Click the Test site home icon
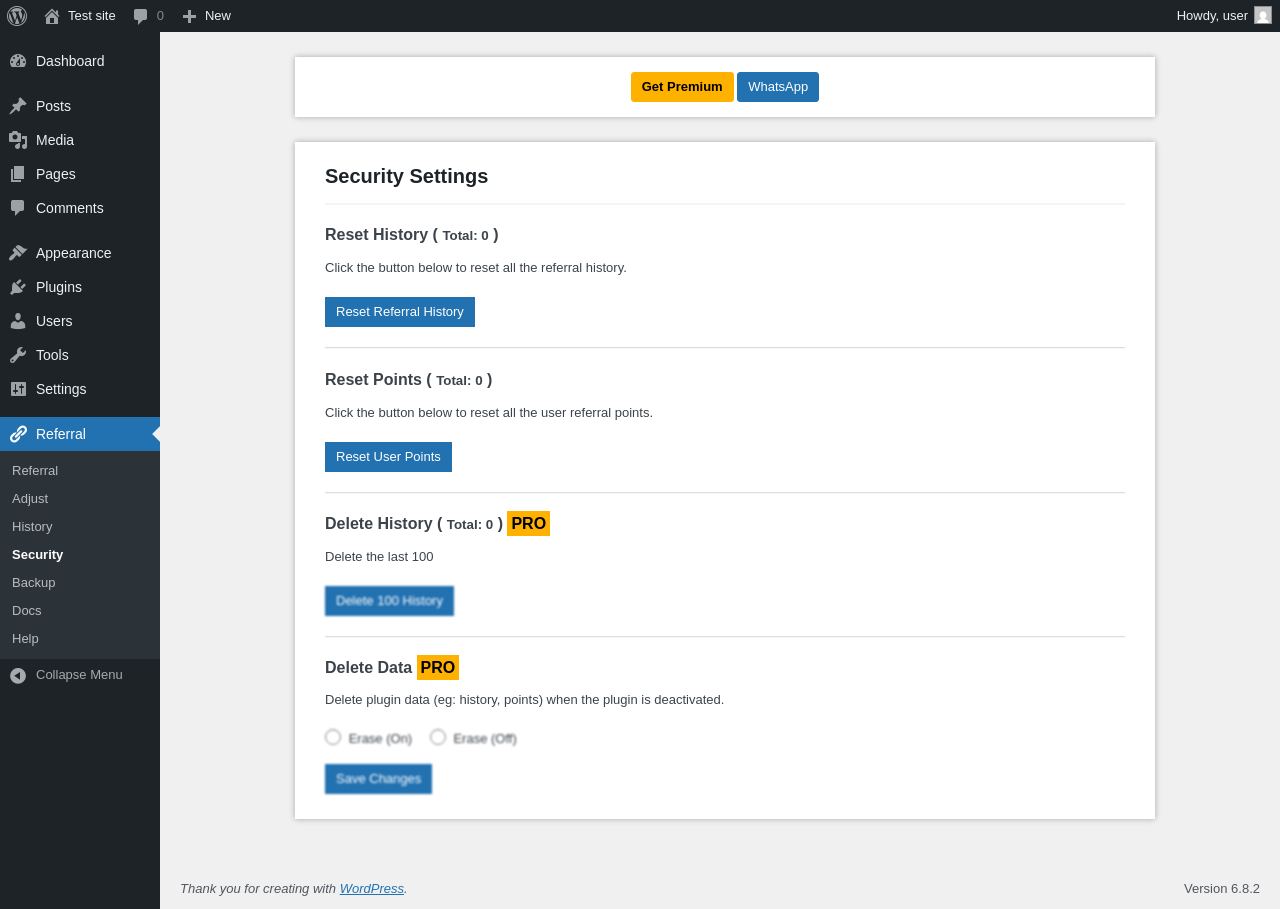1280x909 pixels. (x=52, y=16)
